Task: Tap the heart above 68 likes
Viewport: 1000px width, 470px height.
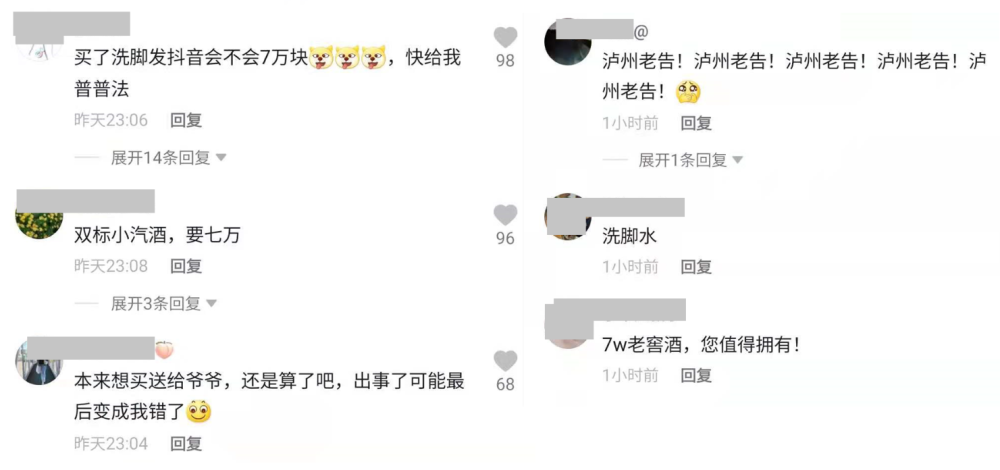Action: [505, 361]
